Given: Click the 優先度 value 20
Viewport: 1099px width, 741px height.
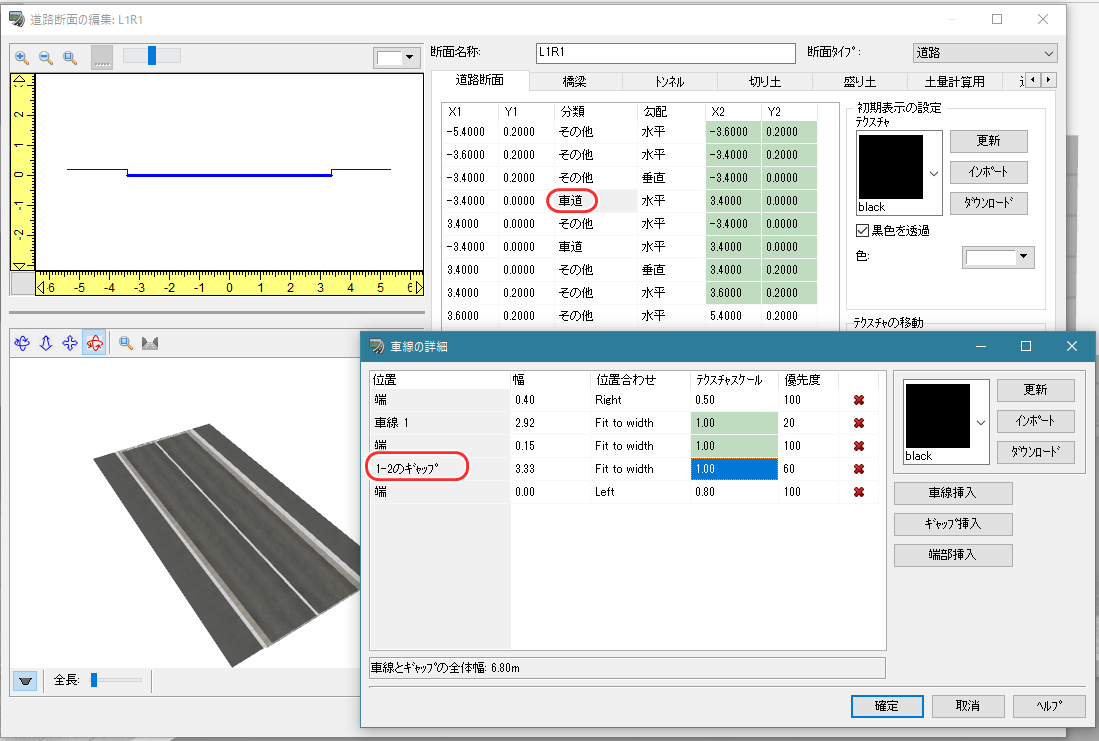Looking at the screenshot, I should click(789, 423).
